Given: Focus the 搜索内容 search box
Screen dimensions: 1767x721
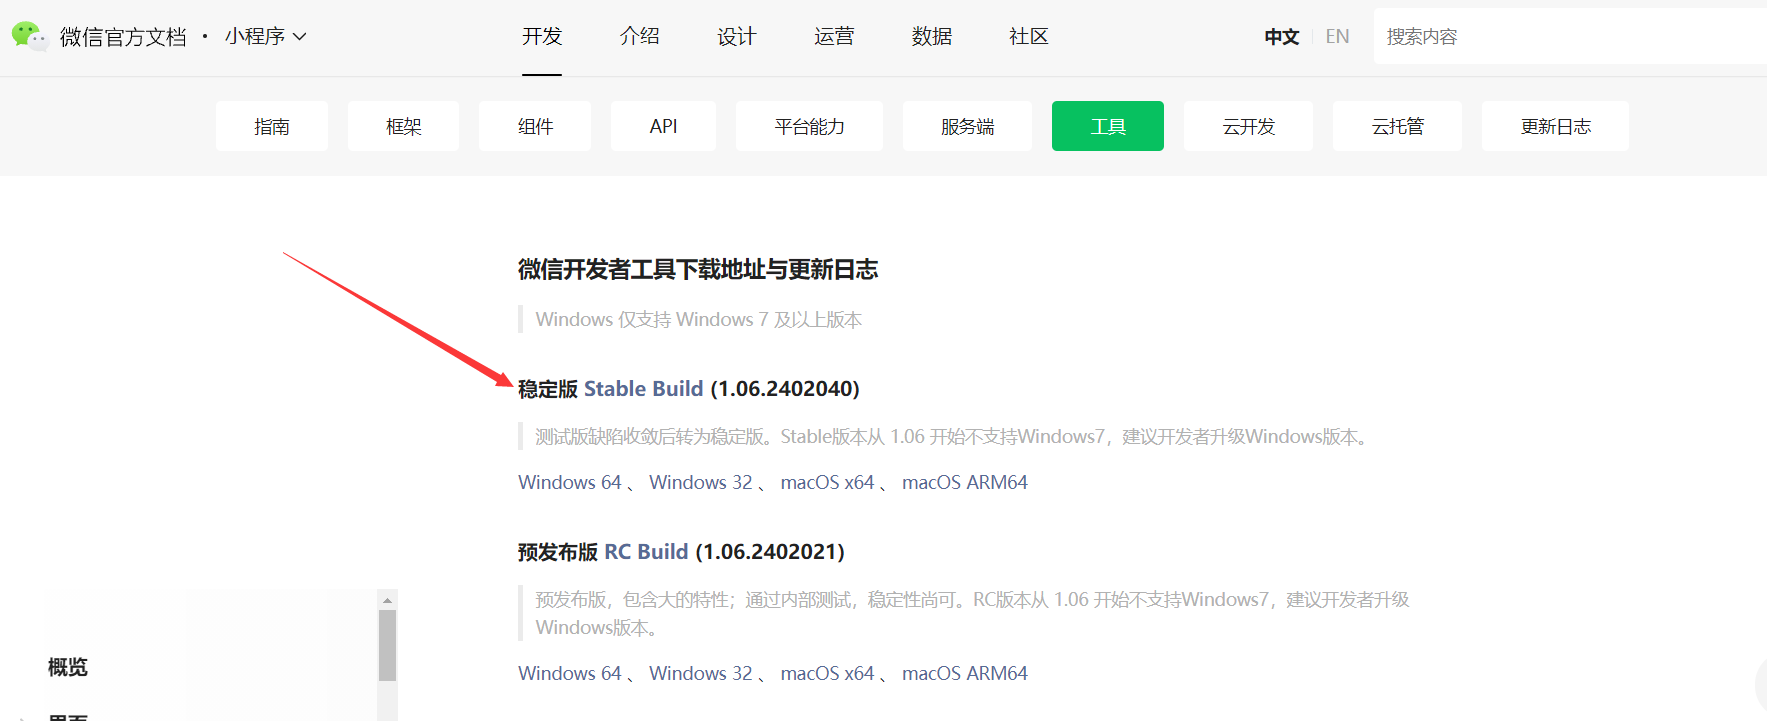Looking at the screenshot, I should click(1570, 36).
